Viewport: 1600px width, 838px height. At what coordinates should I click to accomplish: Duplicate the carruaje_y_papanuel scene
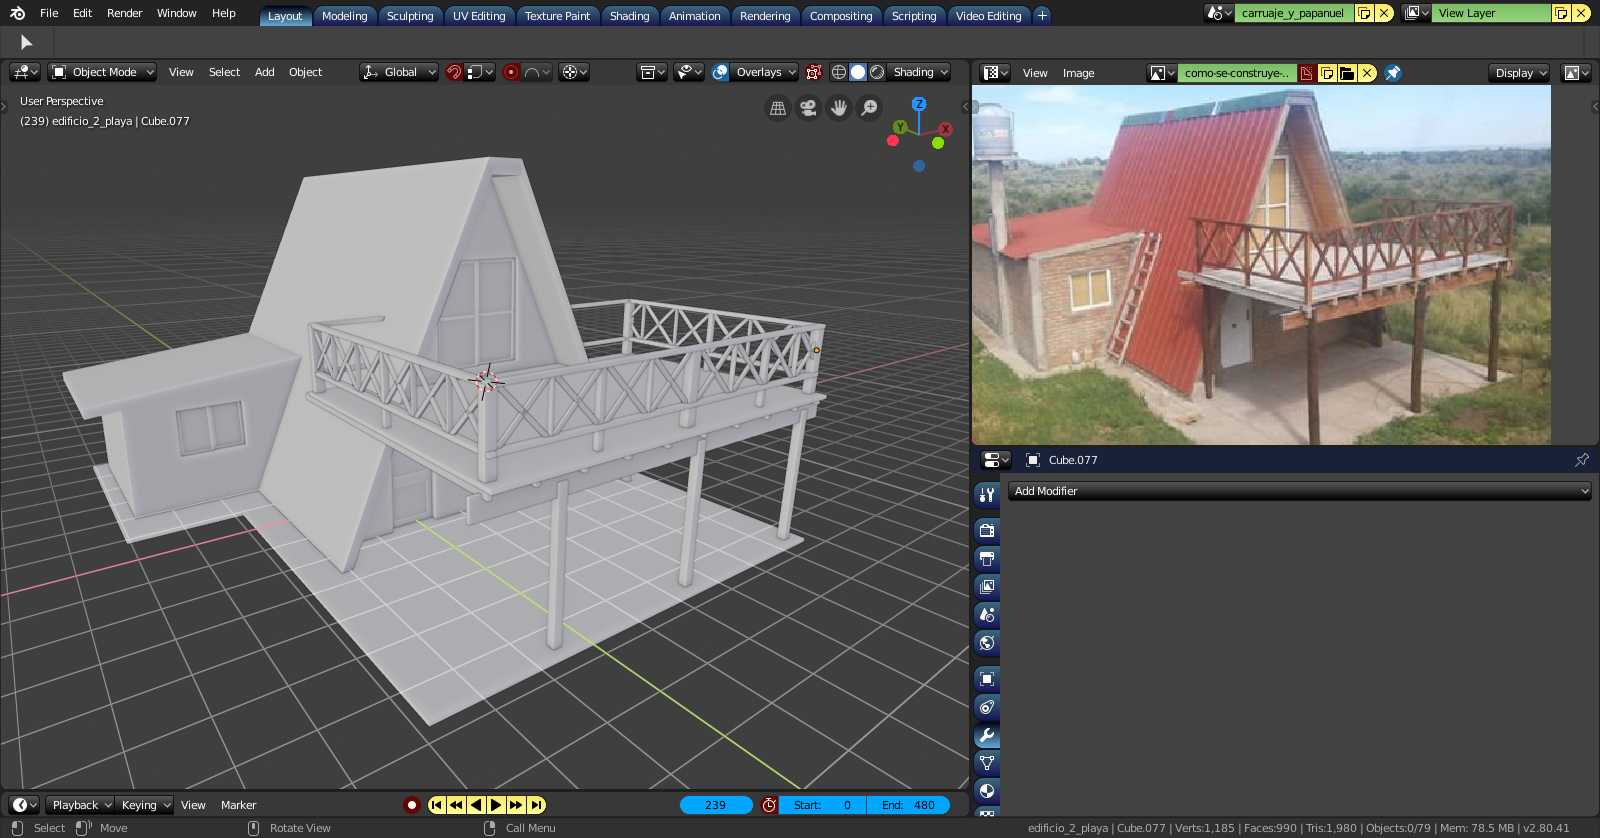point(1364,13)
